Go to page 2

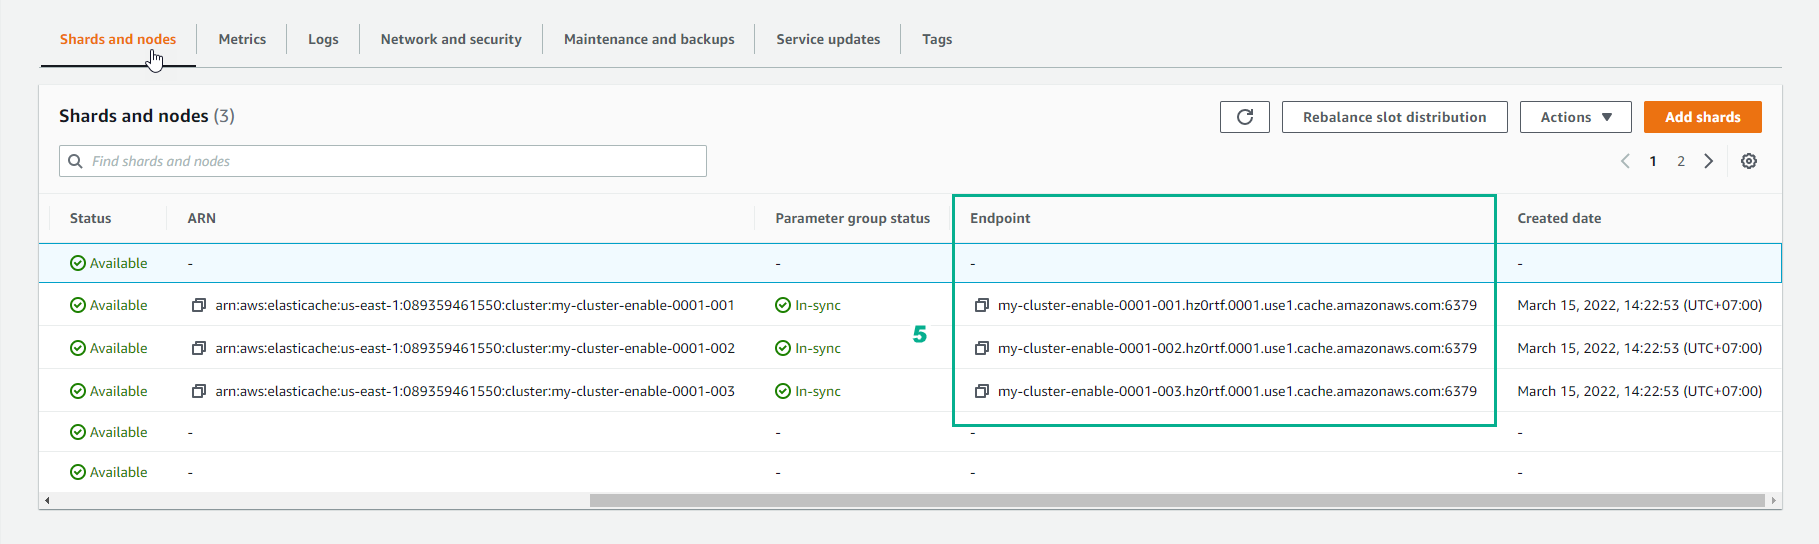coord(1681,161)
